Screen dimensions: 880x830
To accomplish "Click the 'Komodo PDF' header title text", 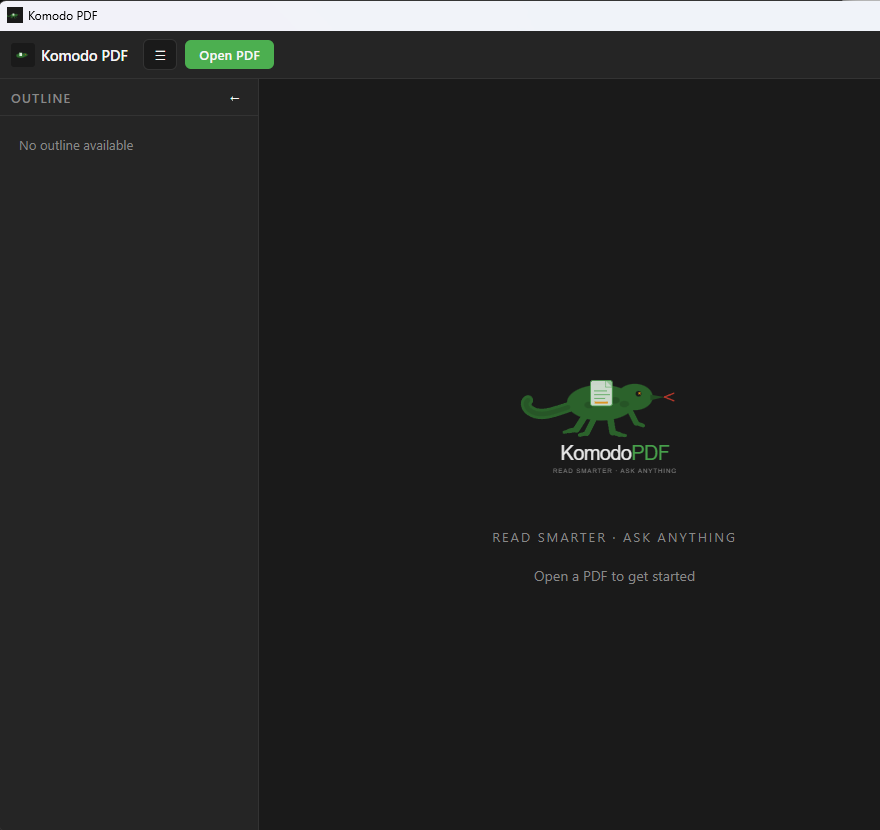I will pos(84,56).
